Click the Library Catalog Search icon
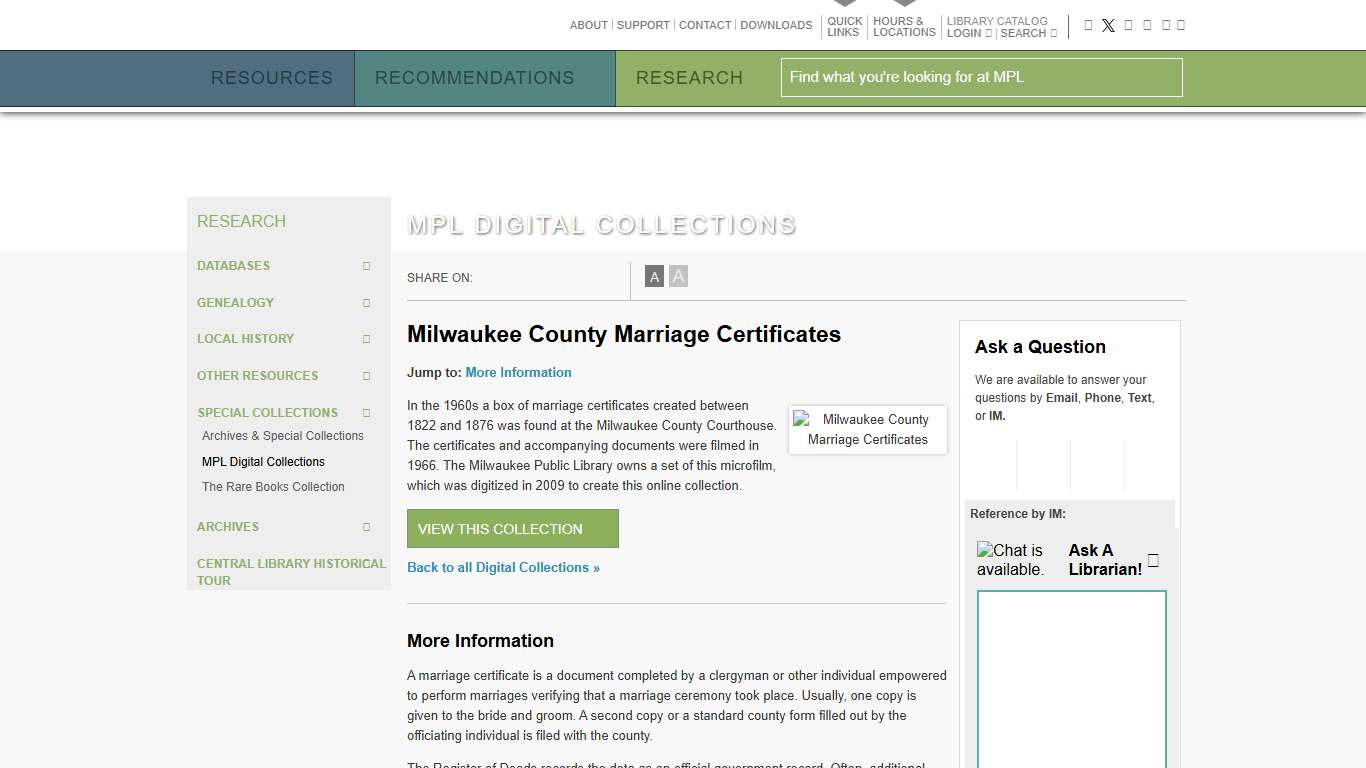 point(1053,33)
